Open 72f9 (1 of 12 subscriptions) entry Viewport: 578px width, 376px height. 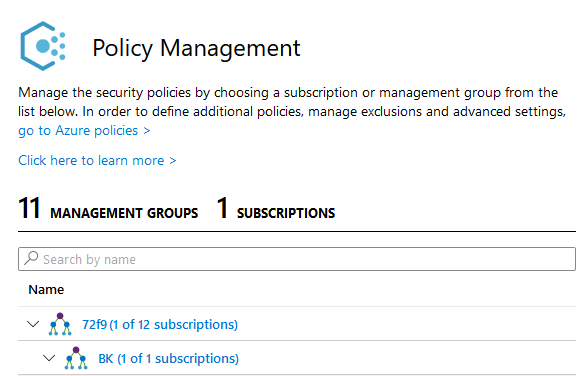pos(160,324)
